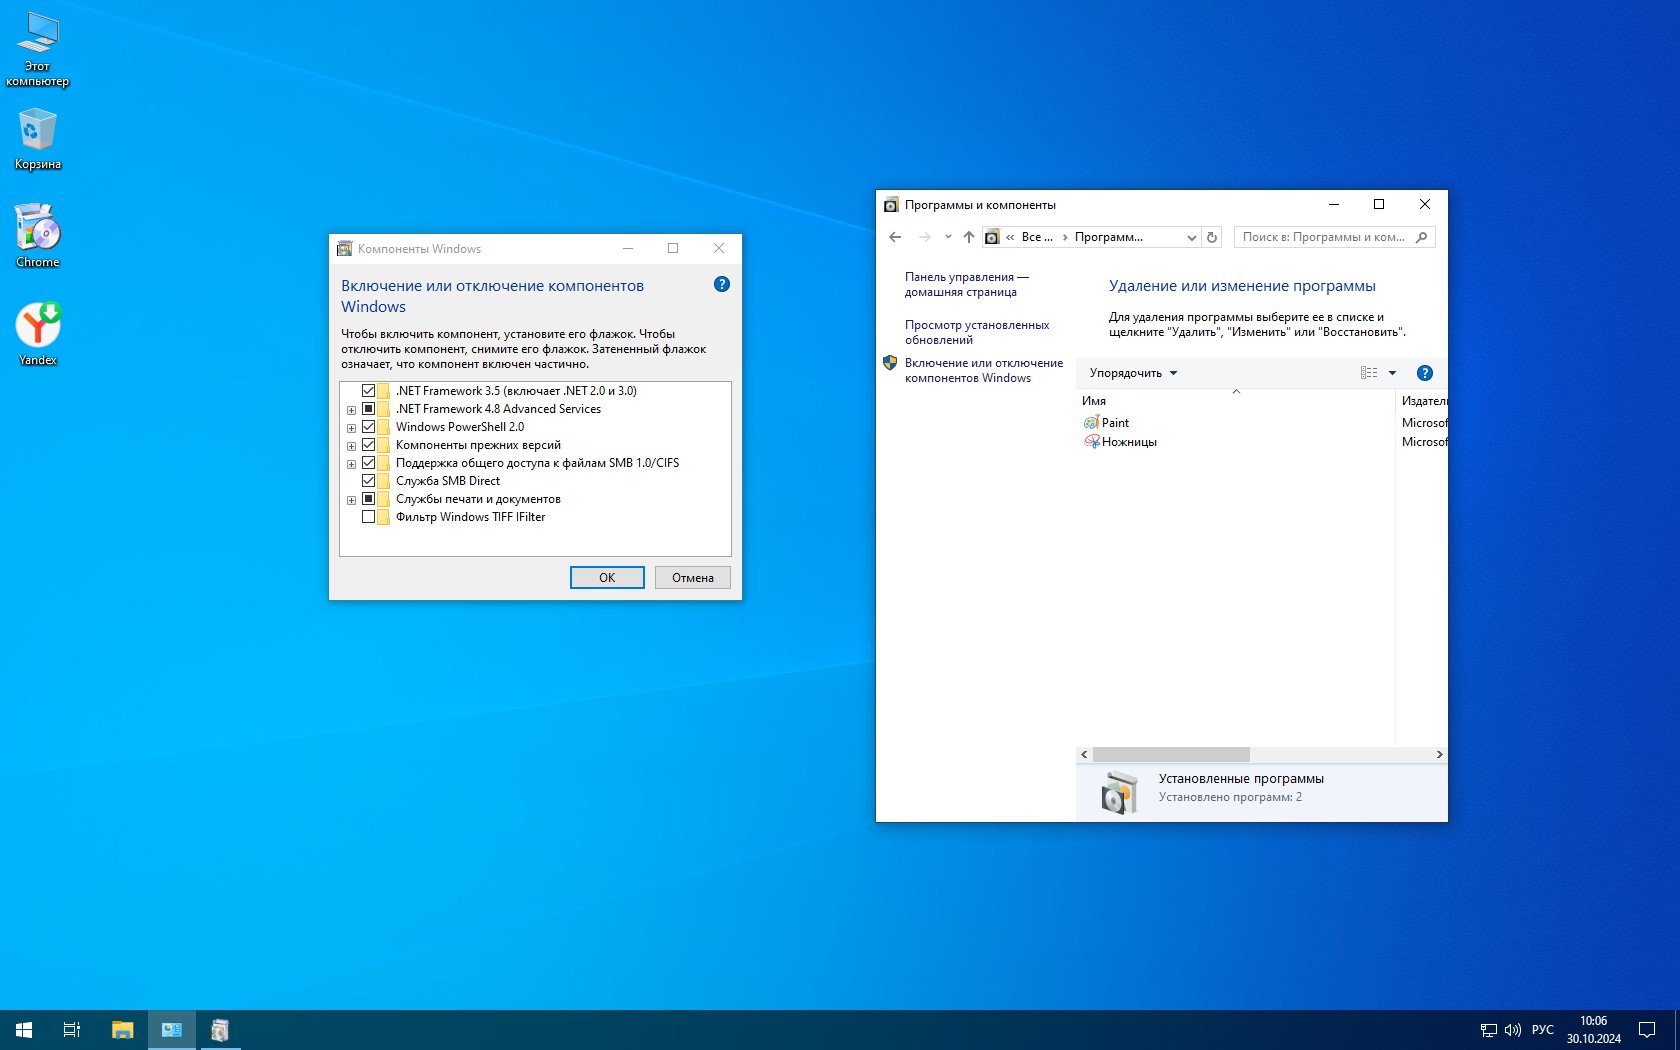The height and width of the screenshot is (1050, 1680).
Task: Click the help icon in Windows Components dialog
Action: [x=721, y=285]
